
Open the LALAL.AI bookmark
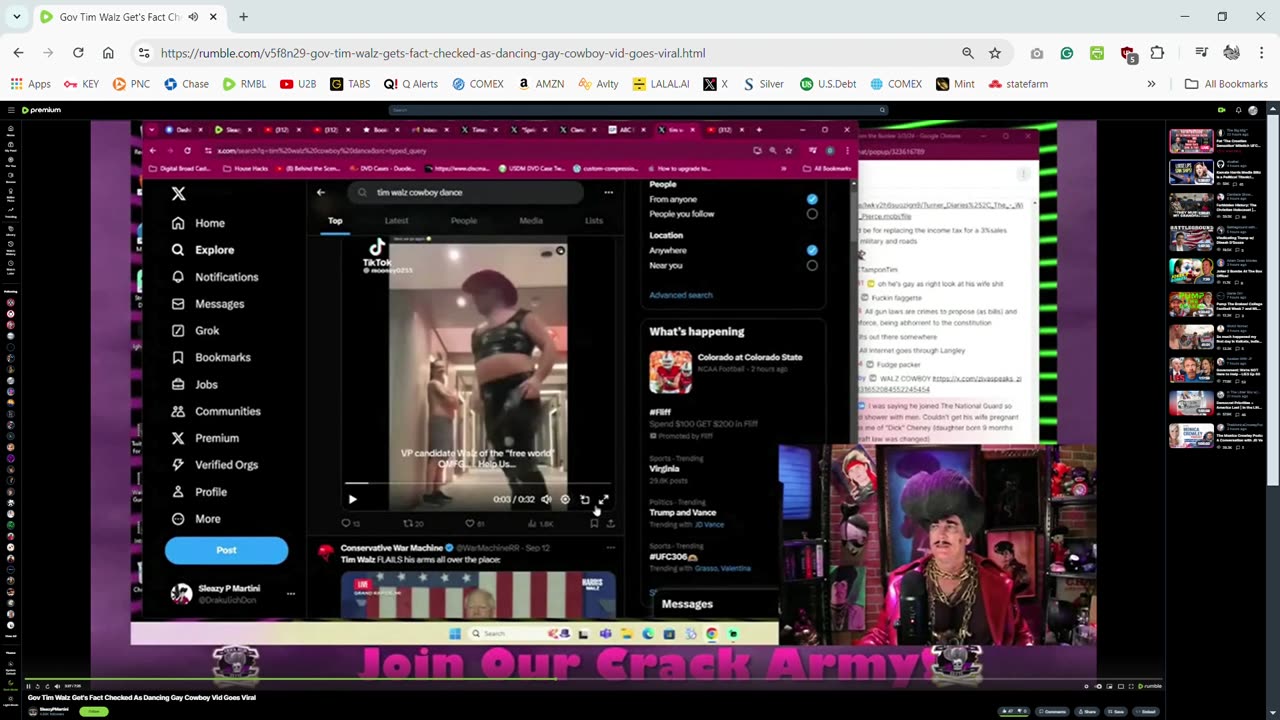tap(661, 84)
